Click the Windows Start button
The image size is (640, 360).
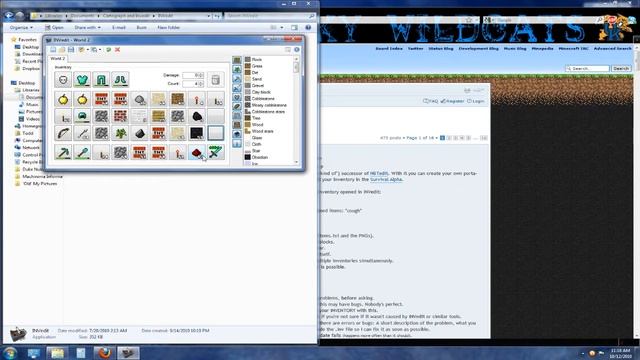click(x=10, y=353)
